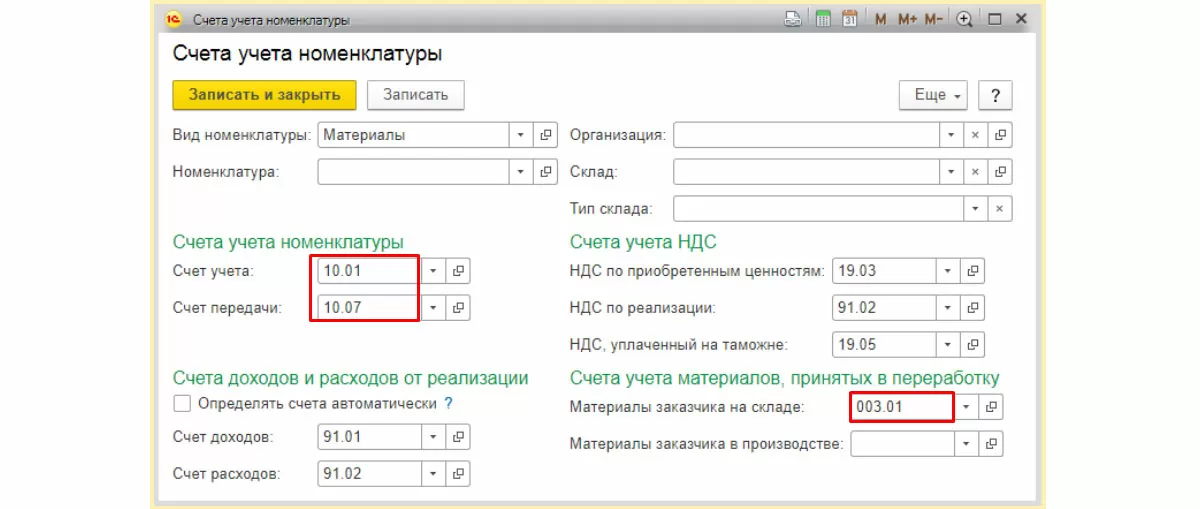
Task: Open the calculator icon in the title bar
Action: [x=823, y=19]
